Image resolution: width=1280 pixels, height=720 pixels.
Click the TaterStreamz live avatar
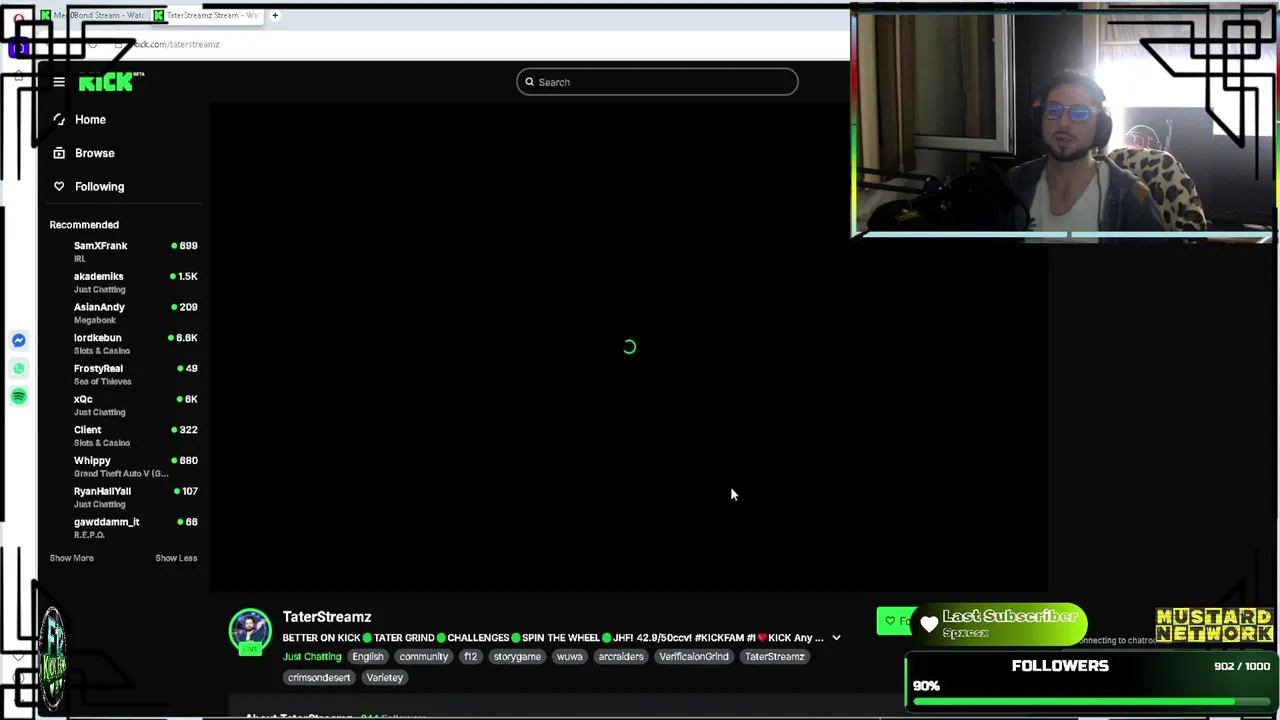(250, 631)
